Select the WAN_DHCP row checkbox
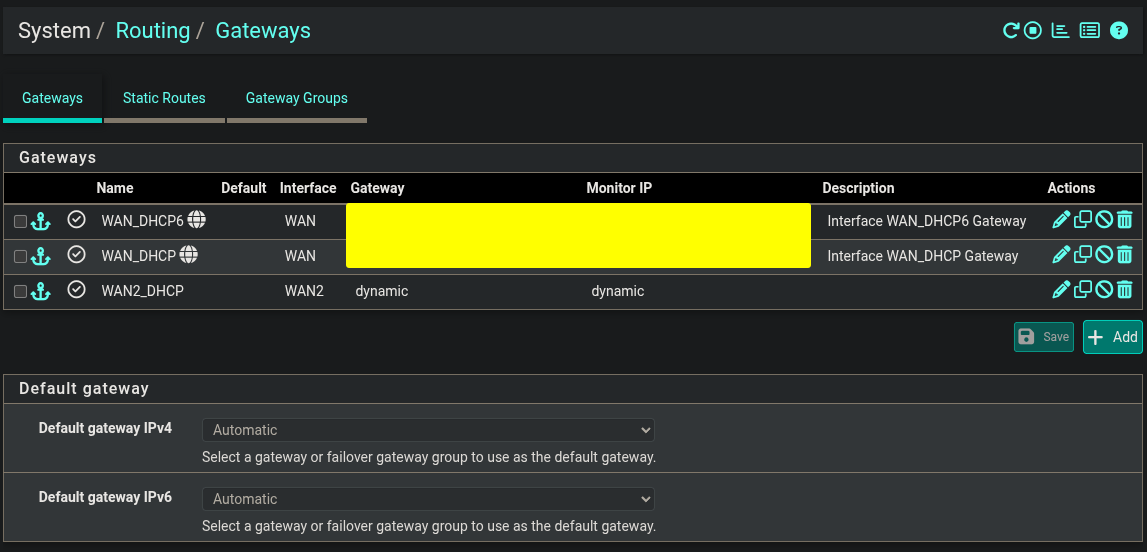 click(20, 257)
